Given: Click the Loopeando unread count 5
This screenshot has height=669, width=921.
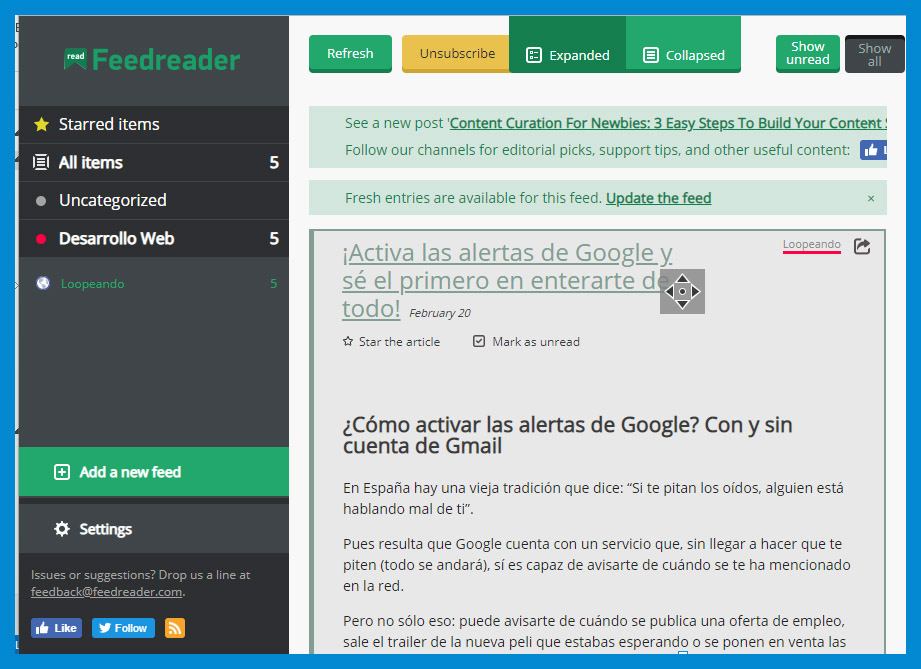Looking at the screenshot, I should (274, 284).
